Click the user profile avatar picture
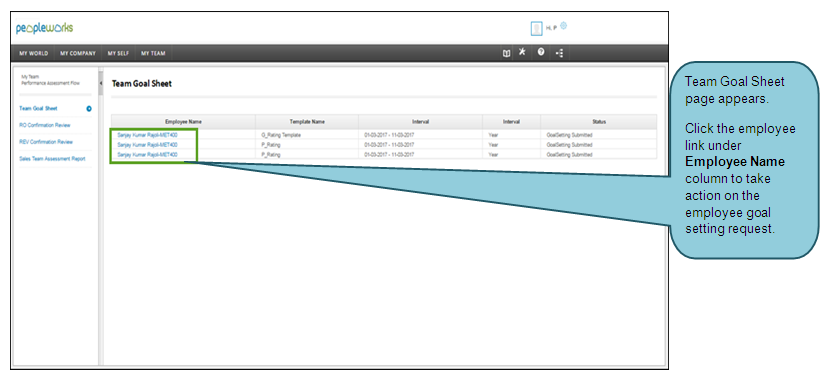Screen dimensions: 829x389 point(537,29)
